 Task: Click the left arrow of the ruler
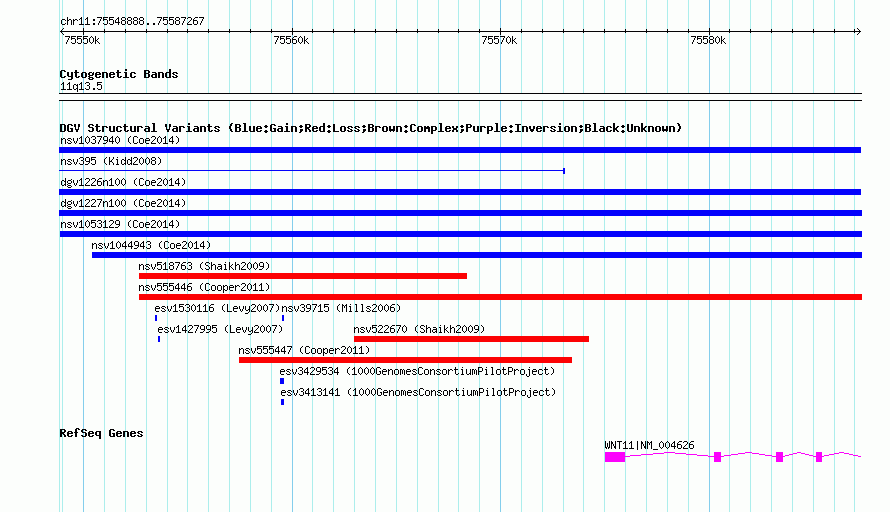click(x=62, y=32)
